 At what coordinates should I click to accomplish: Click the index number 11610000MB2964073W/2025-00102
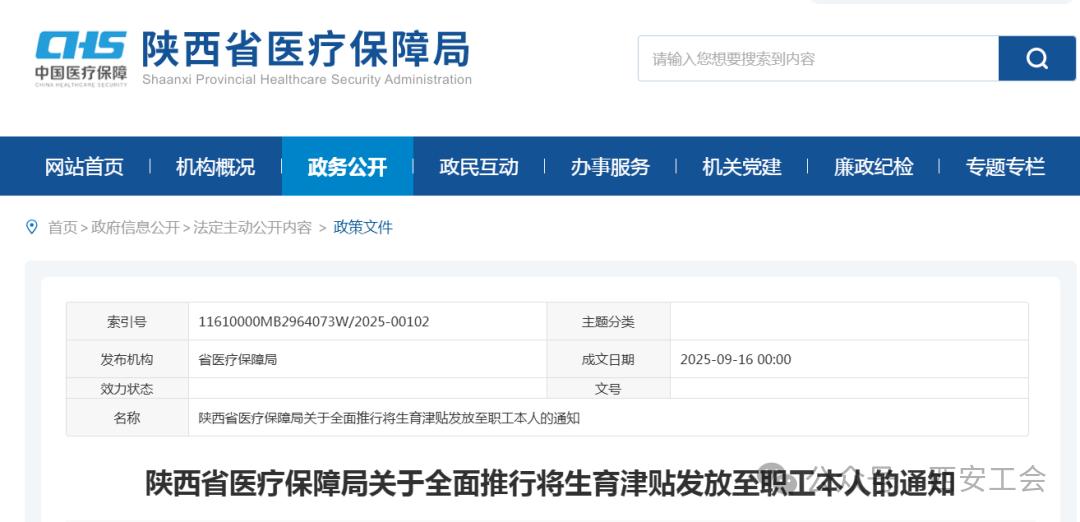pos(314,322)
